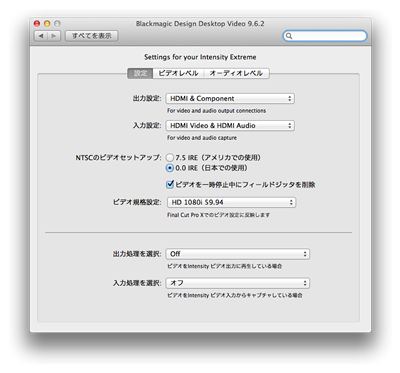Select the 7.5 IRE radio button
The width and height of the screenshot is (400, 373).
(170, 157)
